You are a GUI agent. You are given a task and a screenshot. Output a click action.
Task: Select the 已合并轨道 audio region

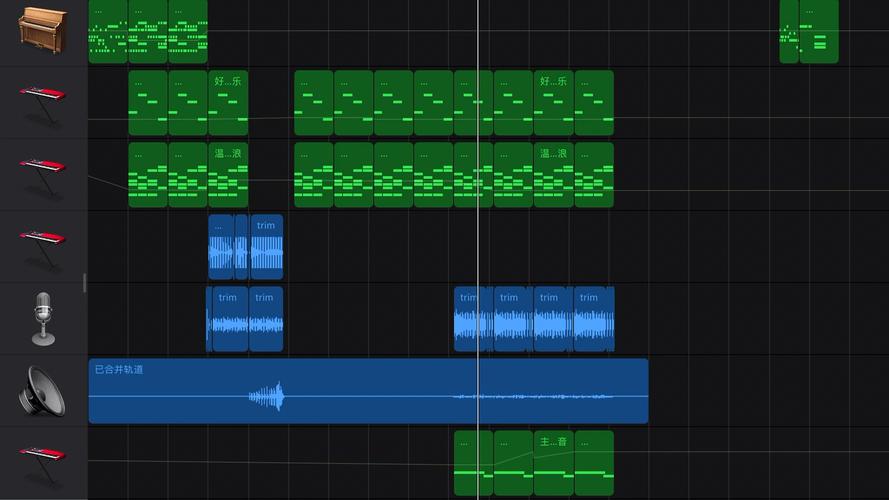[x=368, y=391]
